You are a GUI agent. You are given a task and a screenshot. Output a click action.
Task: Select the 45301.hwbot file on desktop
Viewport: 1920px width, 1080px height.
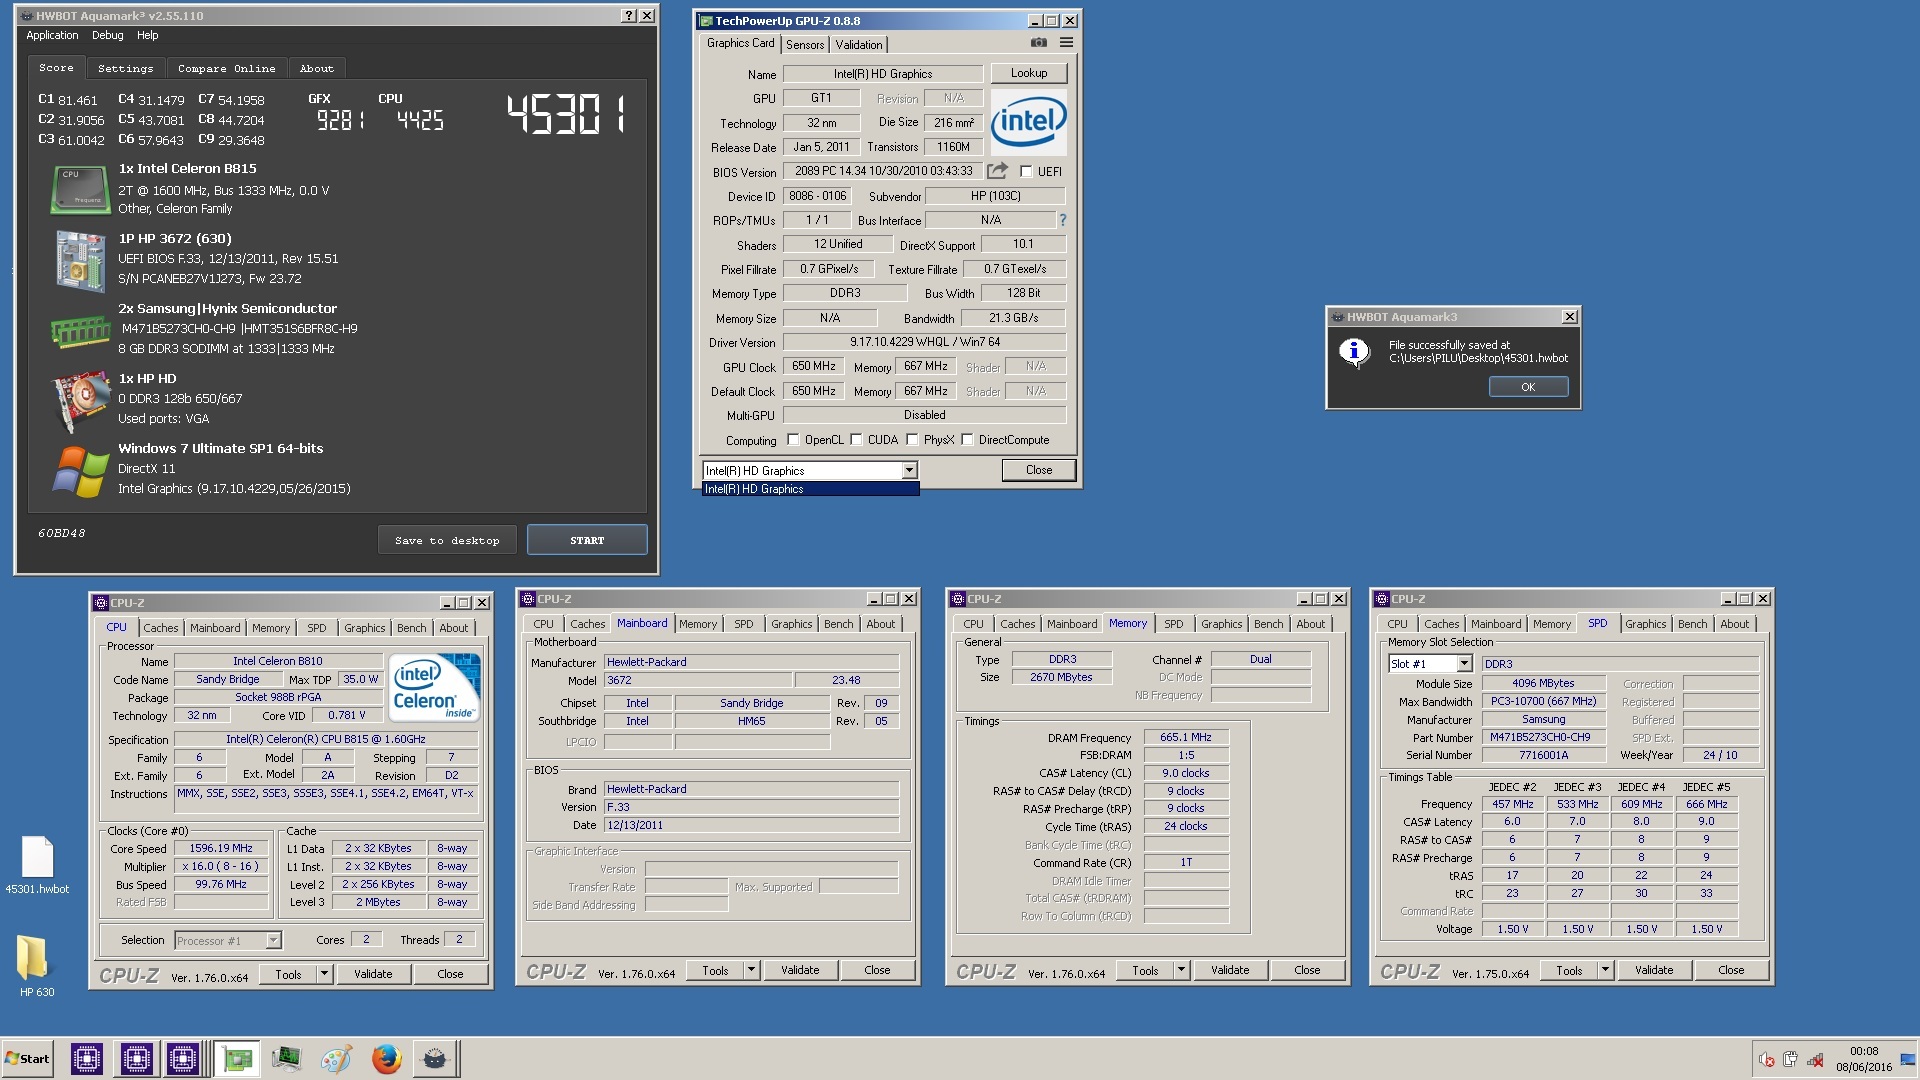coord(37,866)
